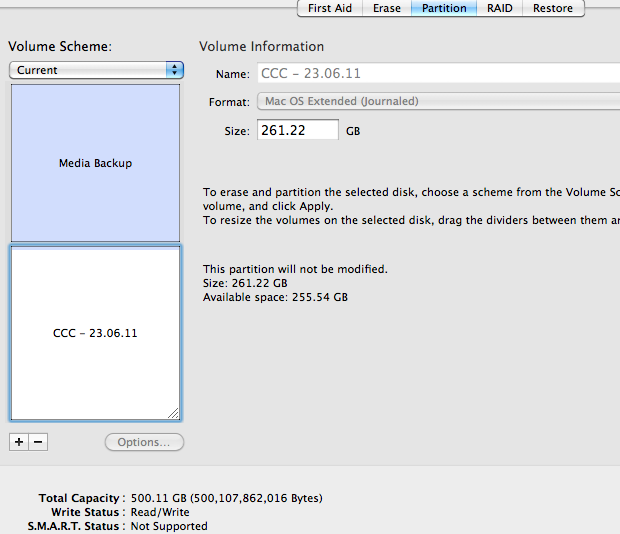Screen dimensions: 620x534
Task: Click the 'Size: 261.22 GB' info line
Action: tap(245, 283)
